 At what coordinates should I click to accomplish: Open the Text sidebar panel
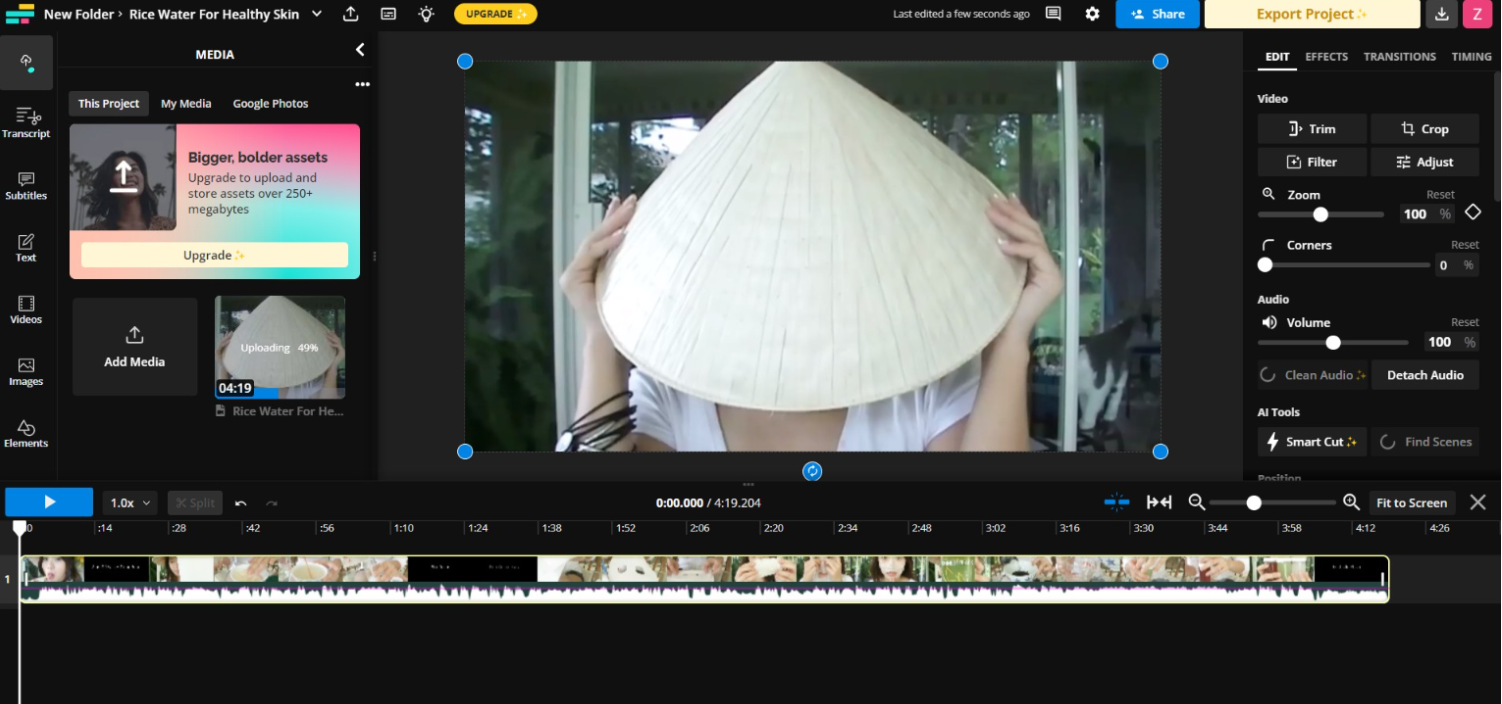pos(26,247)
